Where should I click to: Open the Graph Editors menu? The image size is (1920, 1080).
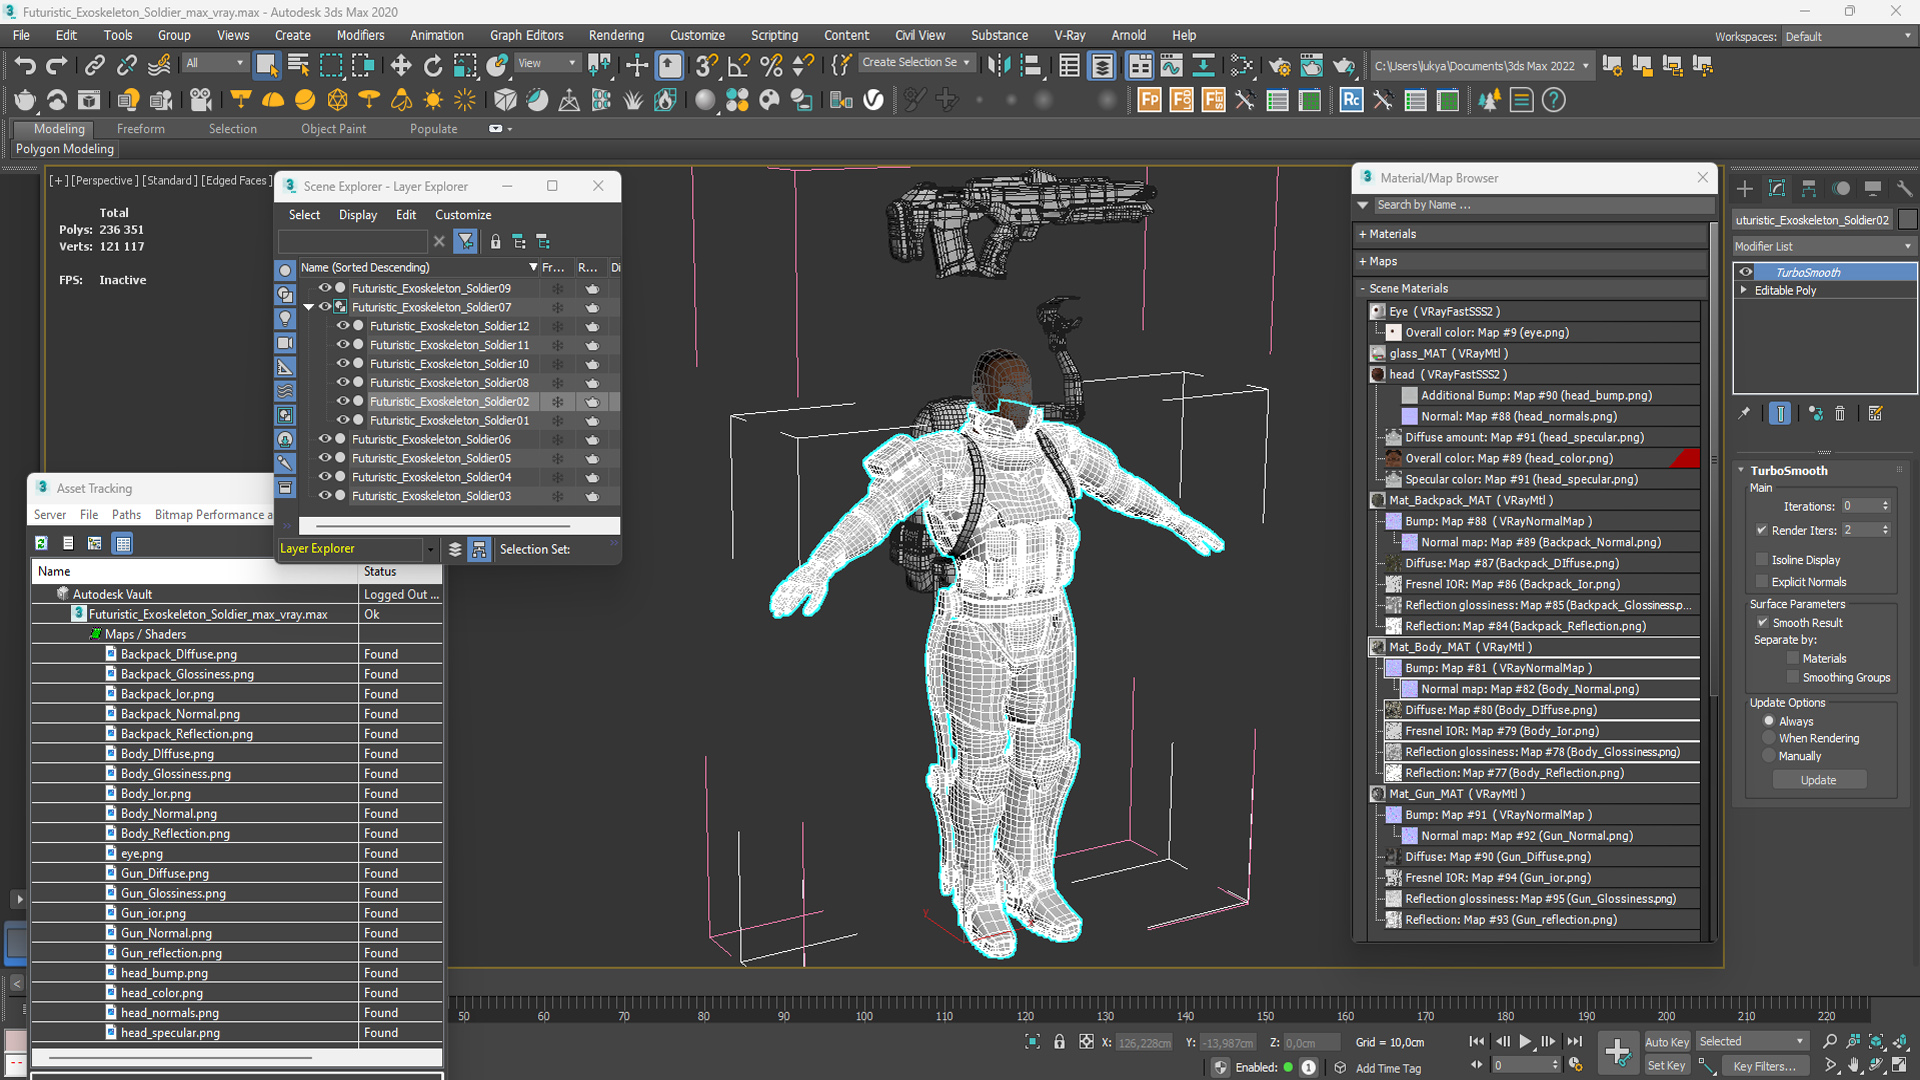[527, 35]
